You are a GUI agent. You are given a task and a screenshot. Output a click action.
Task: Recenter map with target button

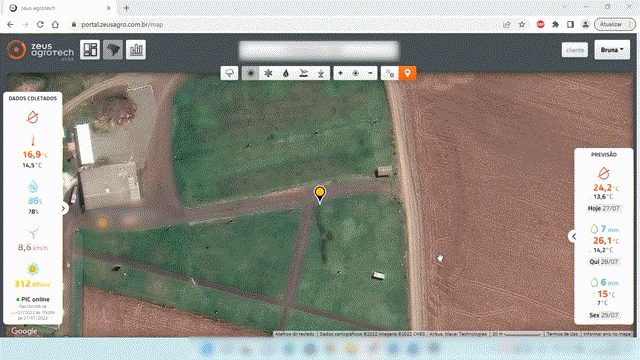click(356, 73)
